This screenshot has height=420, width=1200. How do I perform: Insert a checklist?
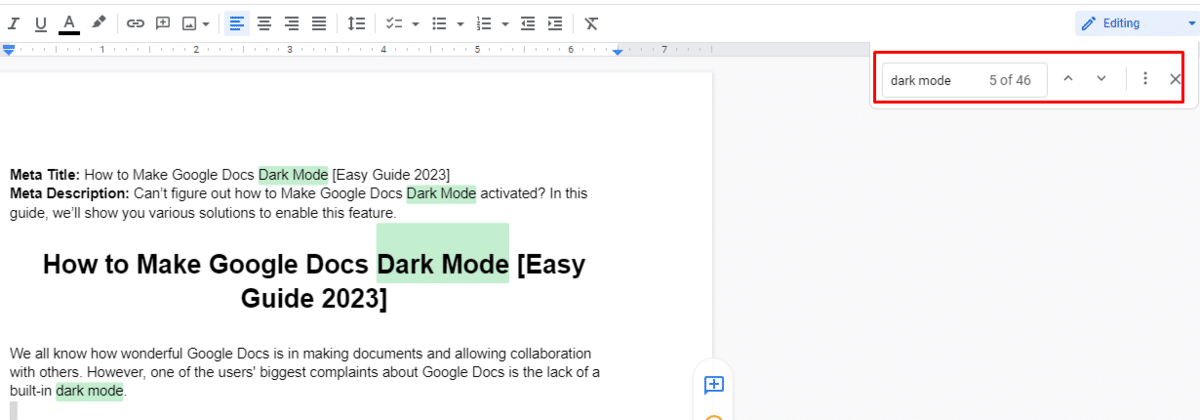[393, 23]
